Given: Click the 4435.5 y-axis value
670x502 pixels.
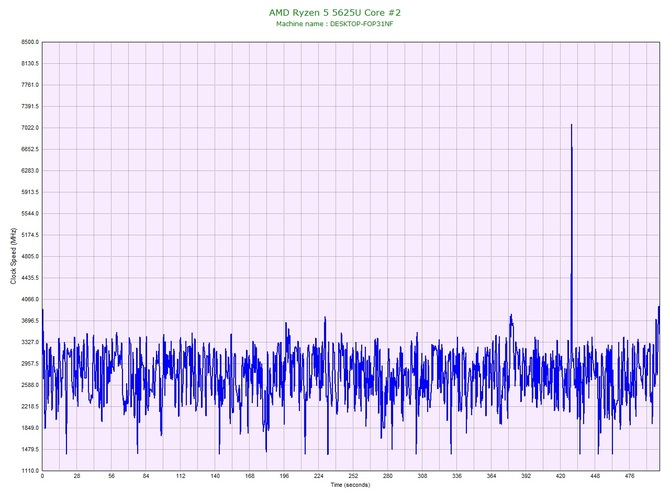Looking at the screenshot, I should coord(29,278).
